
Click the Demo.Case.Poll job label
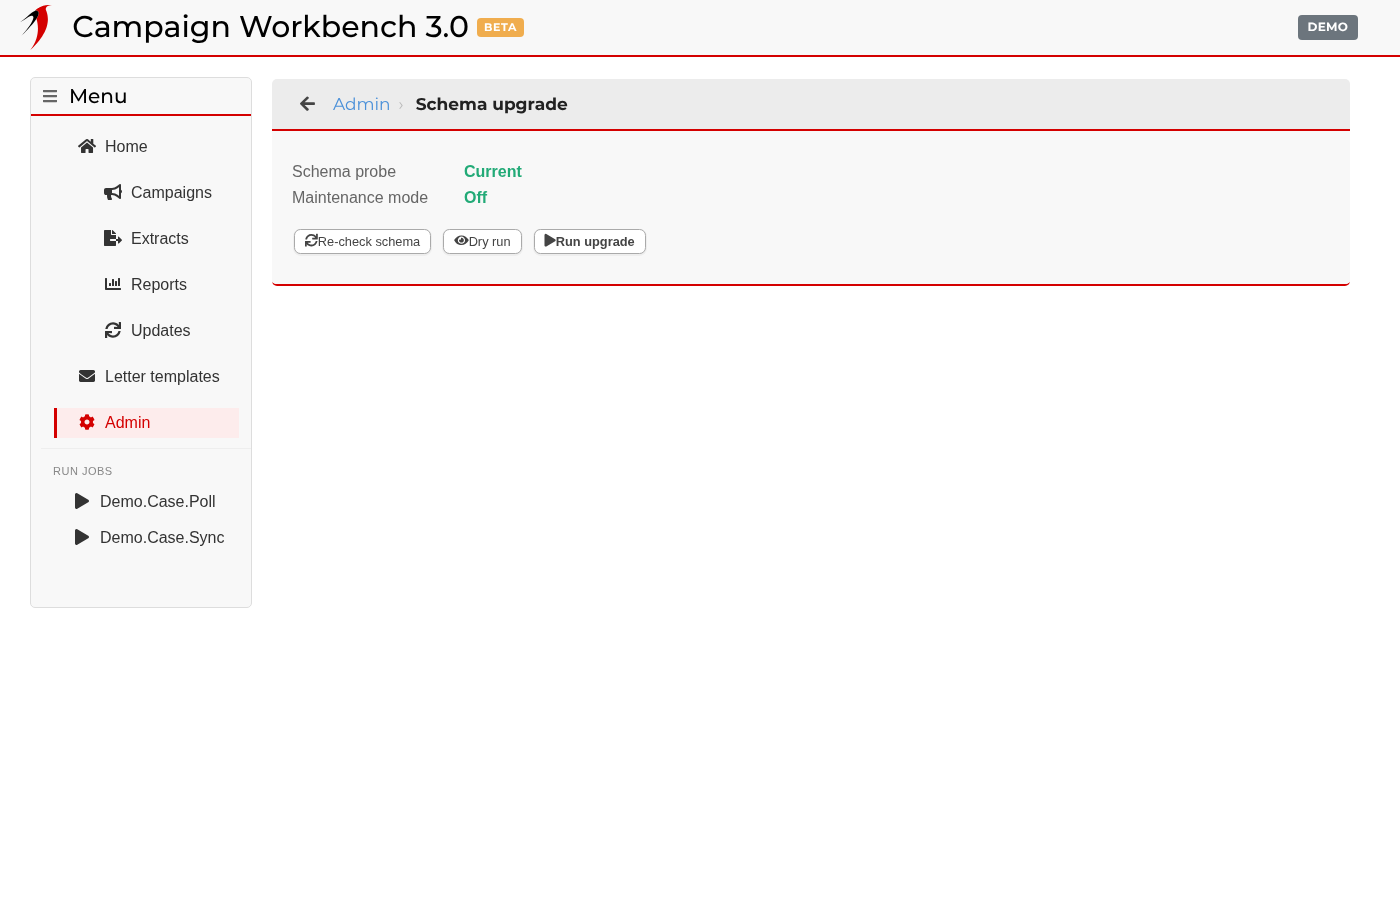(x=158, y=501)
